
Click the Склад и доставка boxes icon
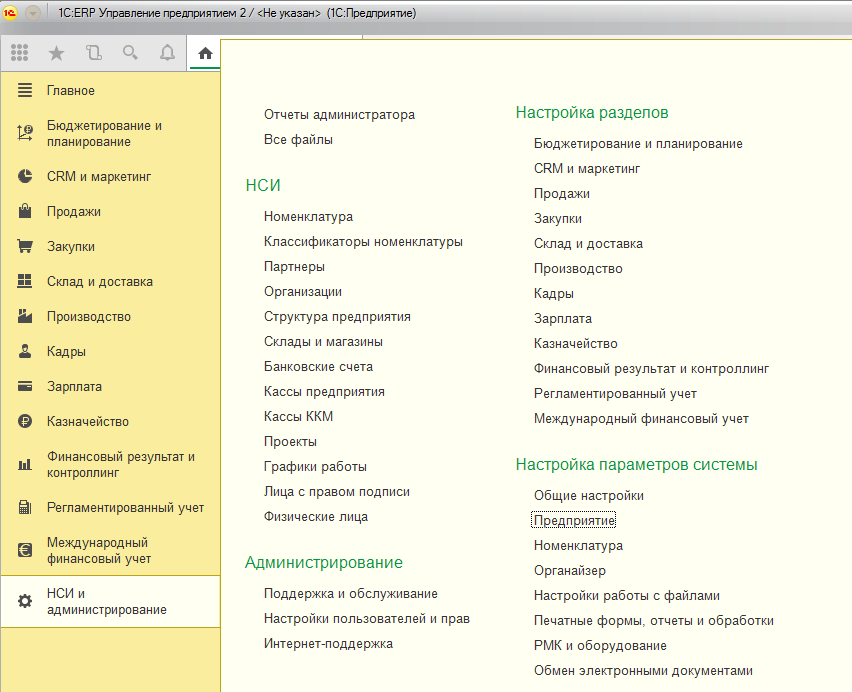click(25, 281)
